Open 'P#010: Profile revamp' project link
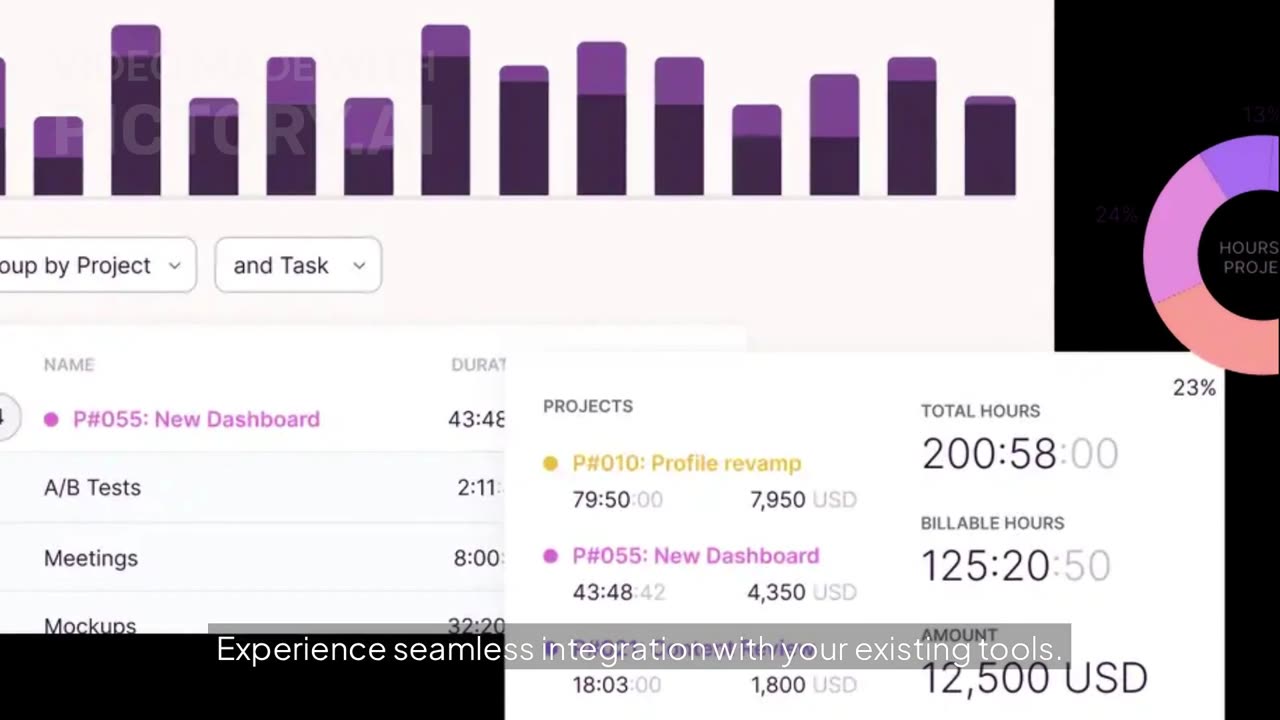The height and width of the screenshot is (720, 1280). (687, 463)
